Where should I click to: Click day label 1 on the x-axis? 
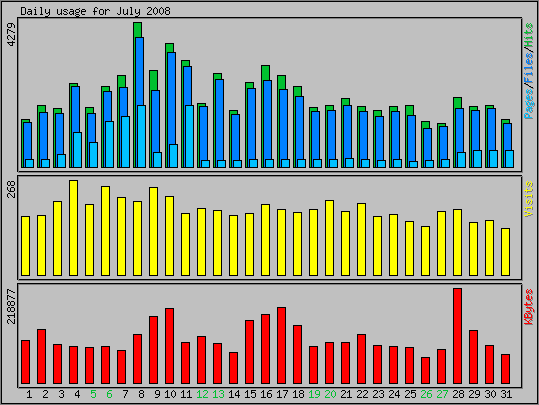point(29,394)
